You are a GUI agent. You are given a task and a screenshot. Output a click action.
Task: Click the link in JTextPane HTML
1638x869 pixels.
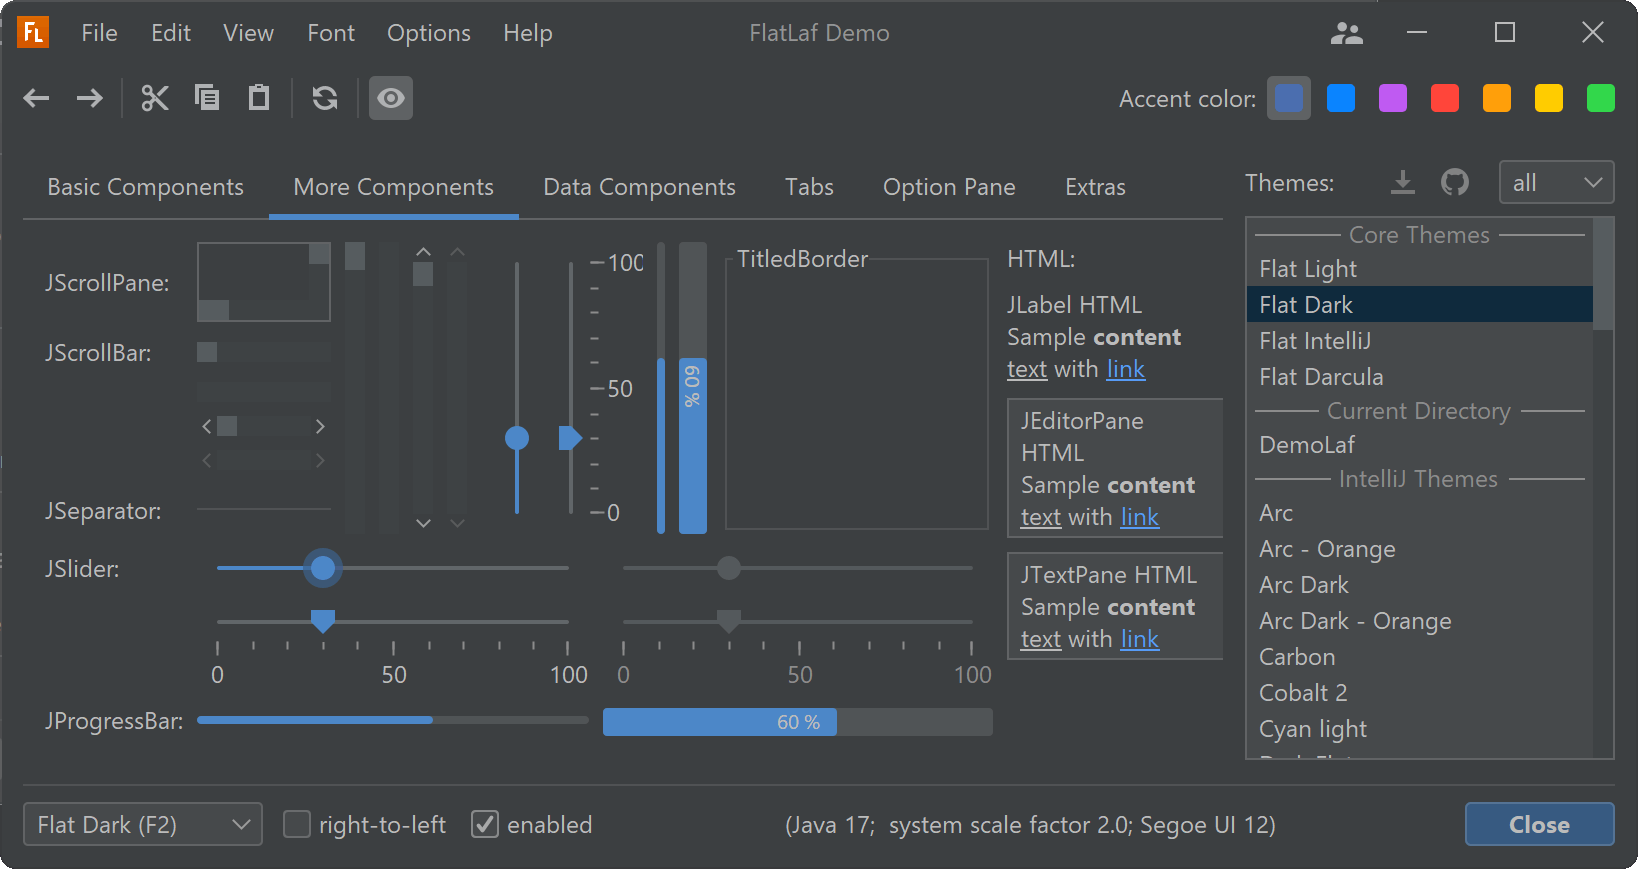tap(1139, 639)
